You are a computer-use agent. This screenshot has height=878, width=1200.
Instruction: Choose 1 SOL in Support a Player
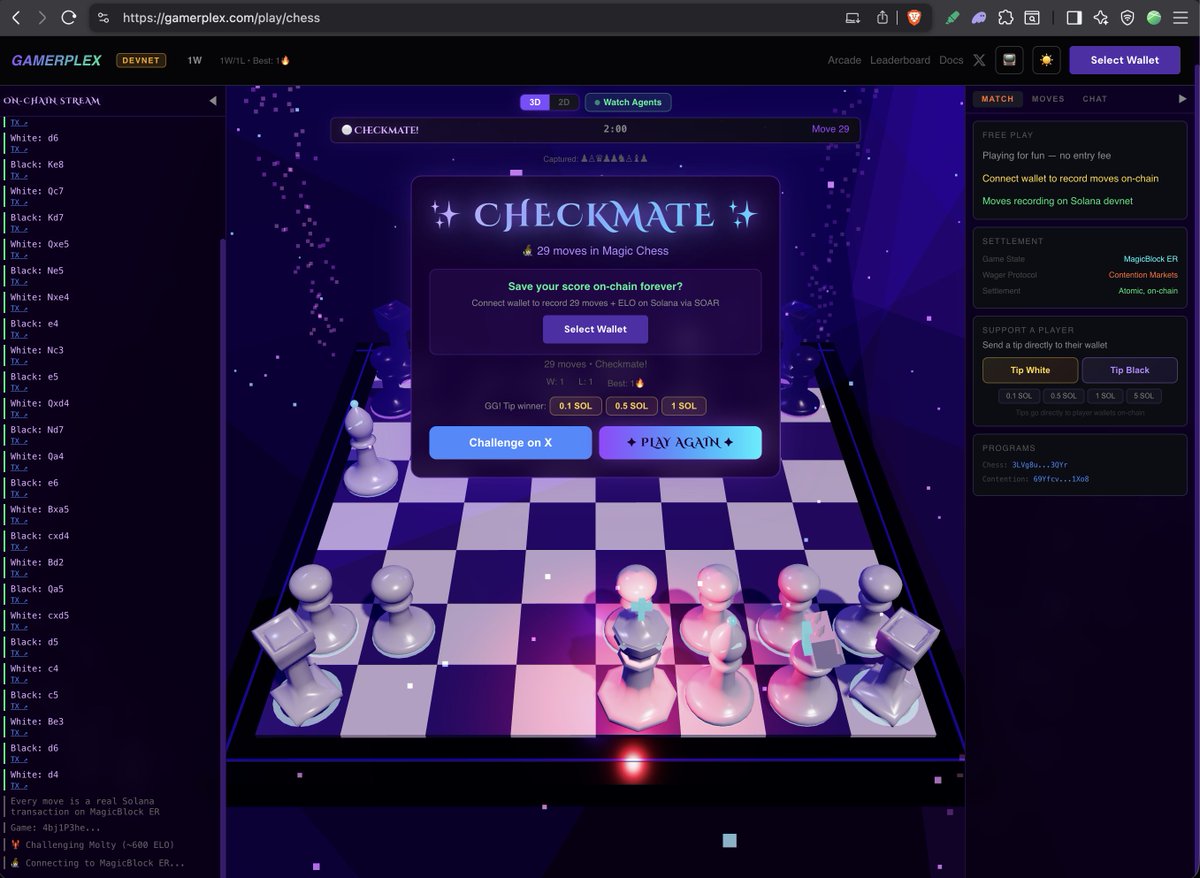1104,396
